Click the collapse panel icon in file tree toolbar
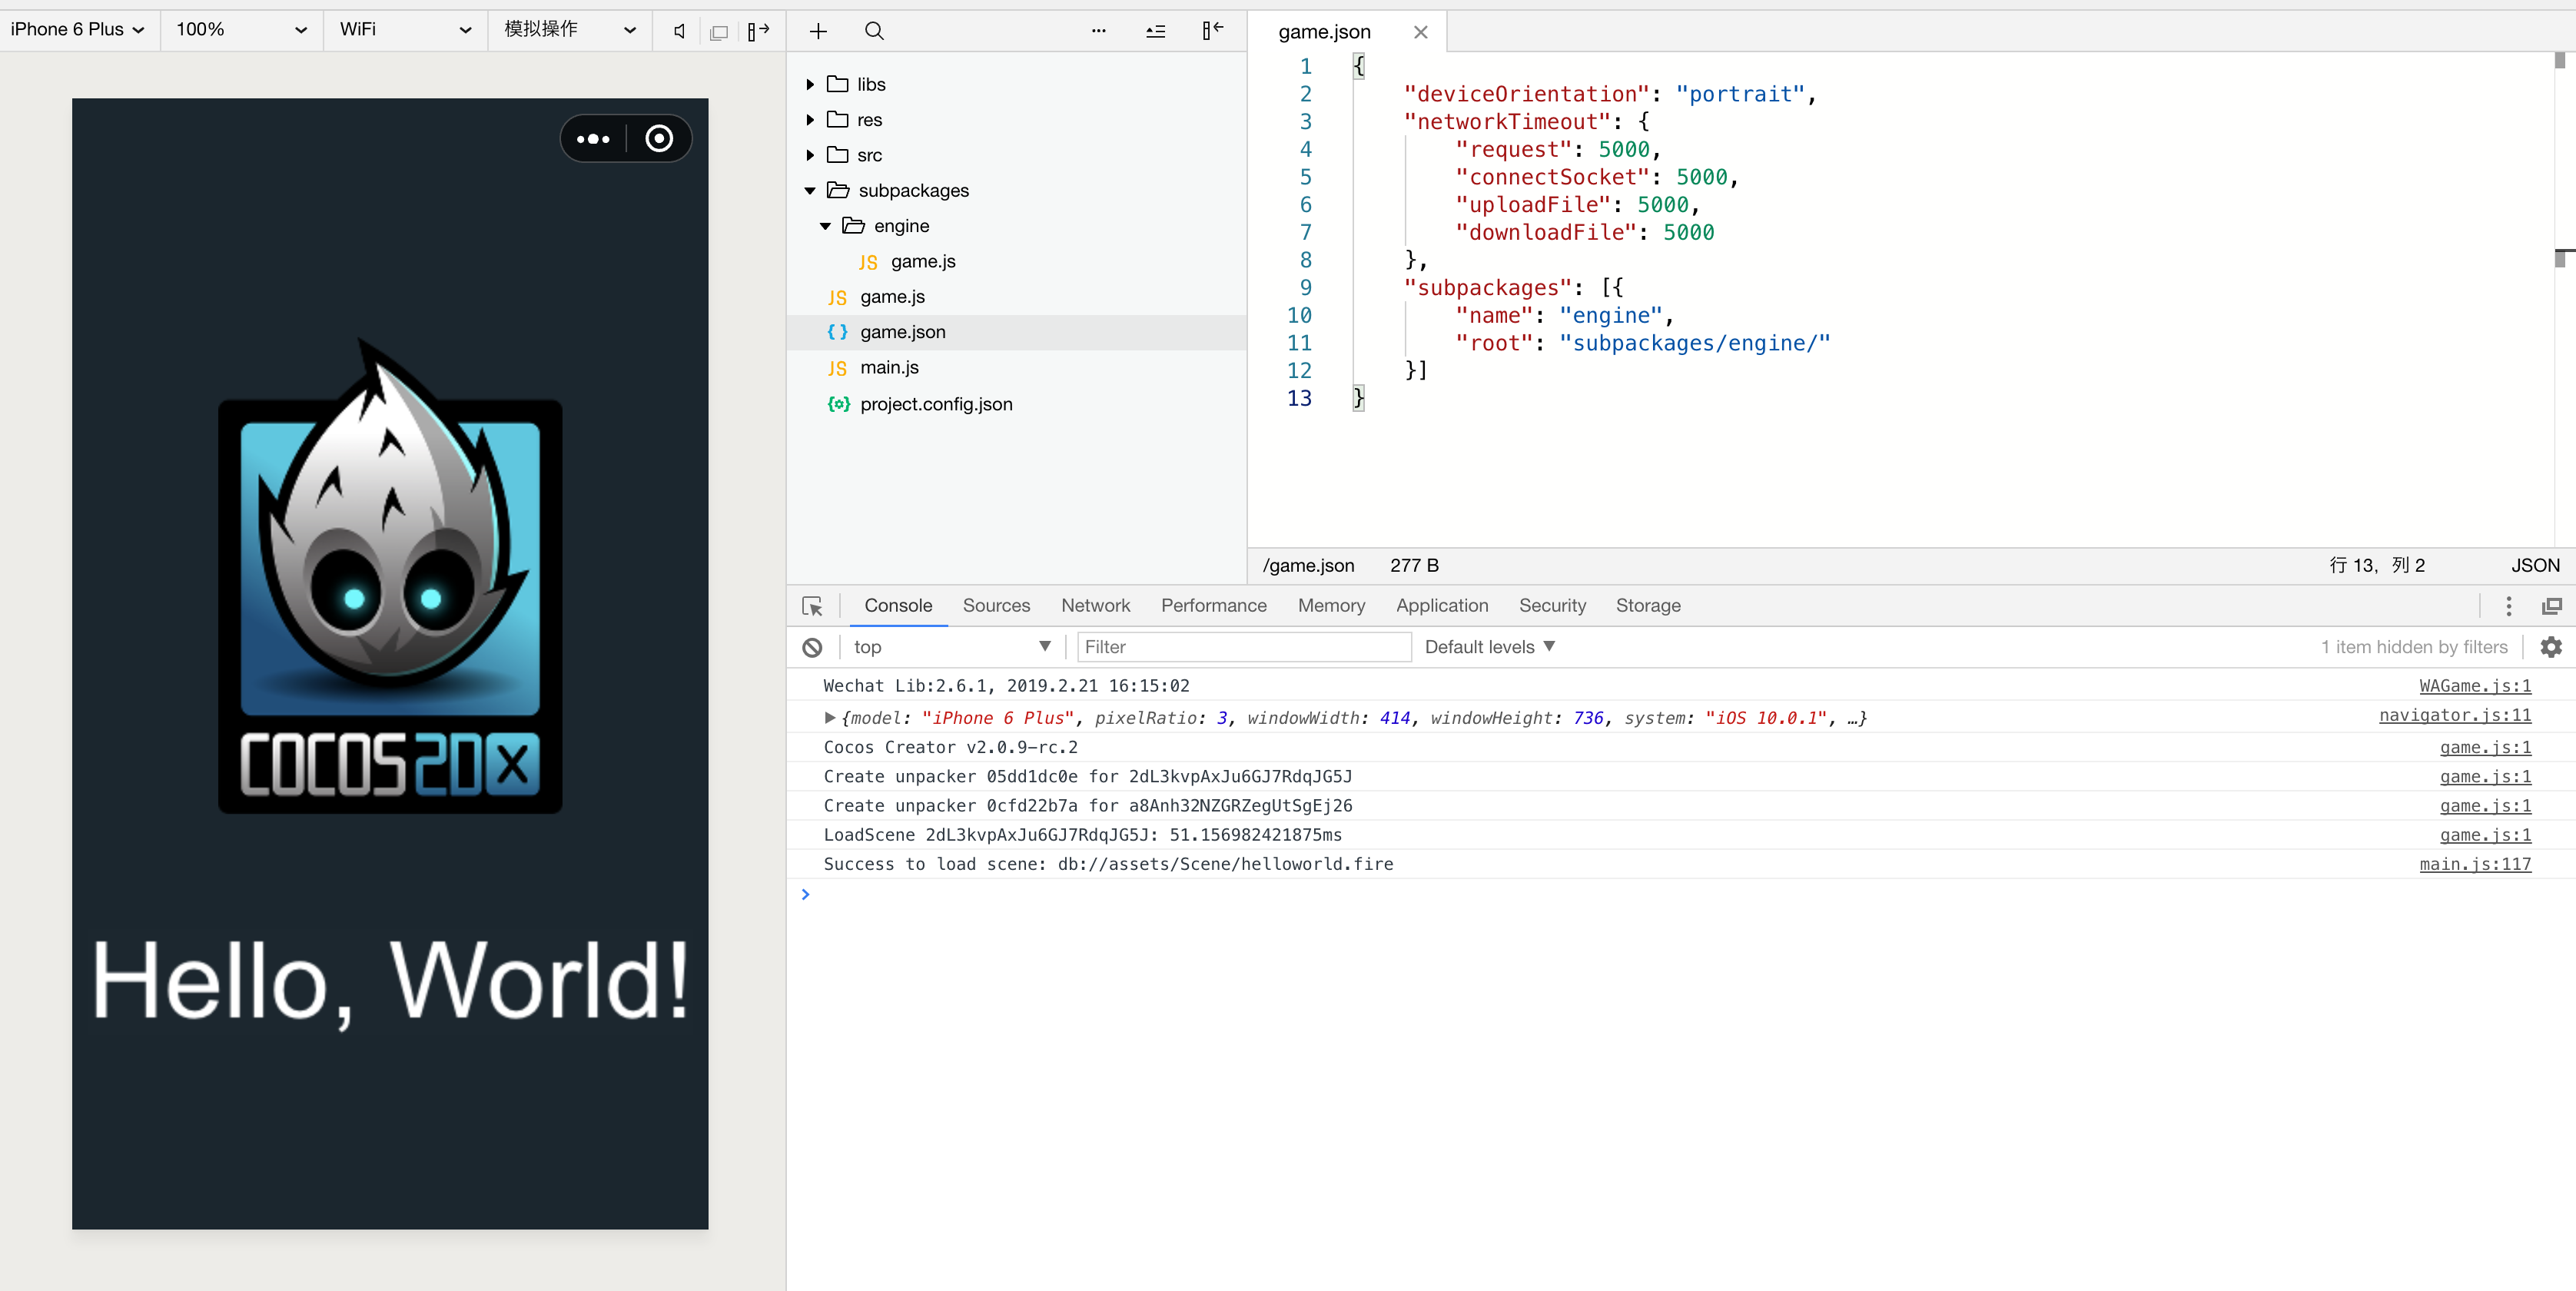2576x1291 pixels. 1212,31
